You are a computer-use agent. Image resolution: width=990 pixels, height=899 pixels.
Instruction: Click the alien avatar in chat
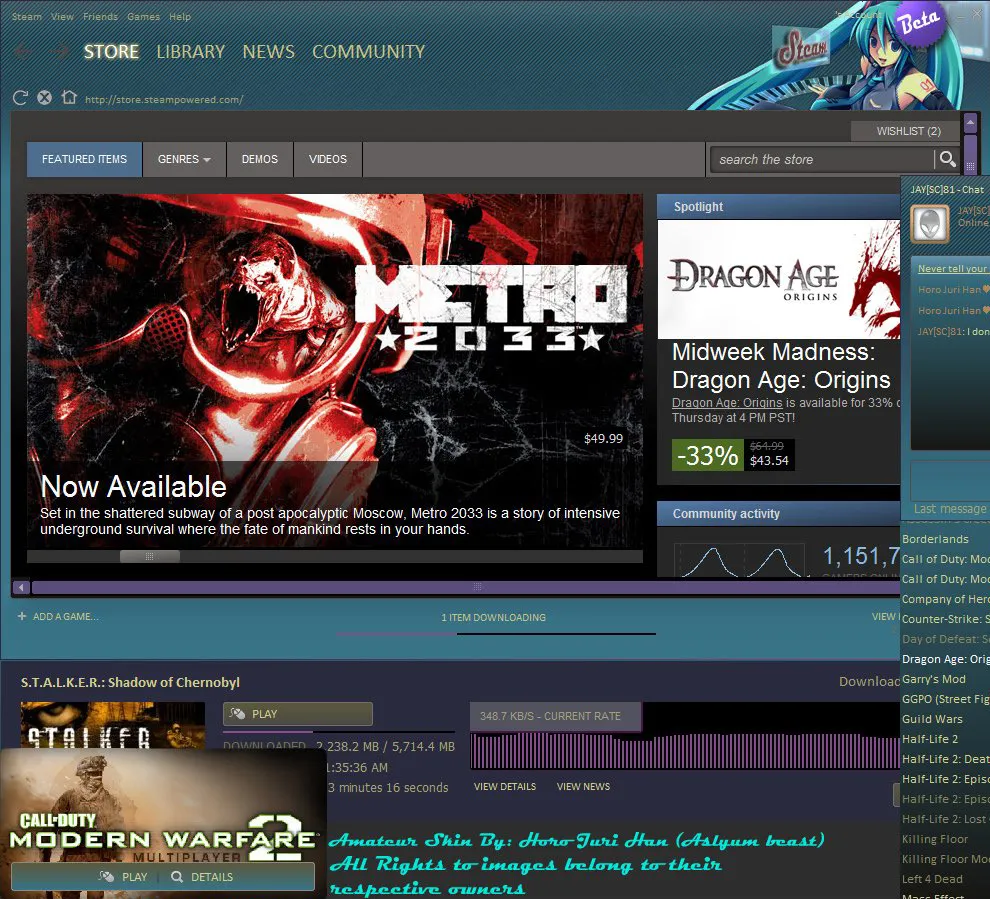tap(930, 223)
